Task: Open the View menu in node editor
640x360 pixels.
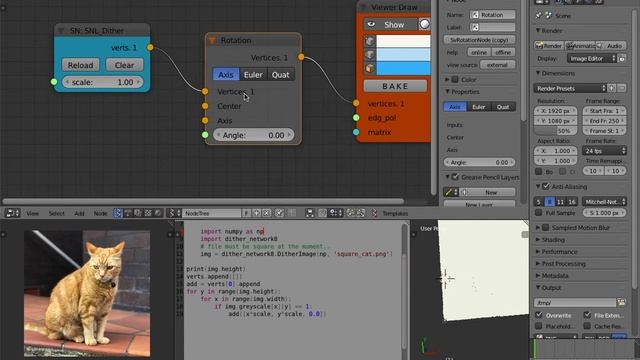Action: (32, 213)
